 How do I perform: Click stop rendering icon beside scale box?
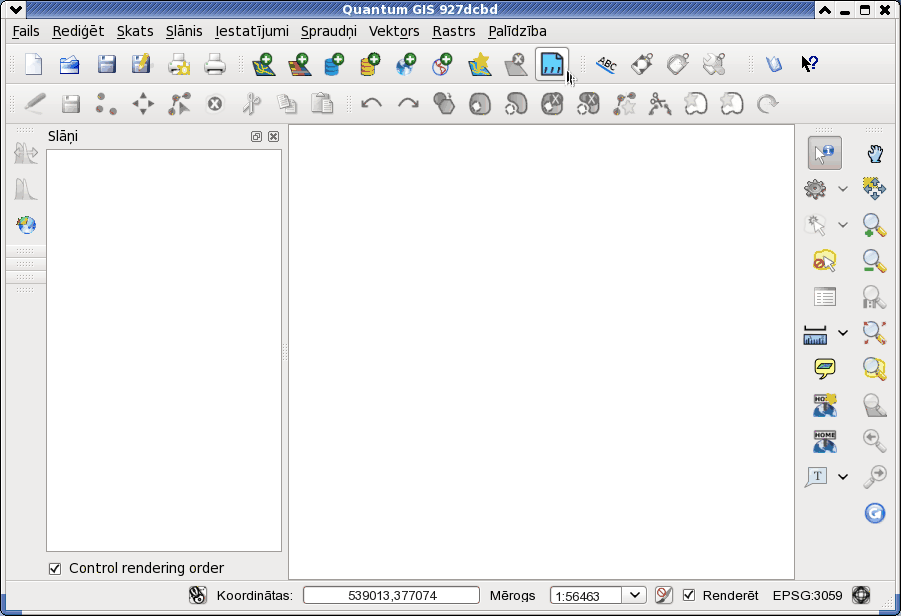click(664, 595)
